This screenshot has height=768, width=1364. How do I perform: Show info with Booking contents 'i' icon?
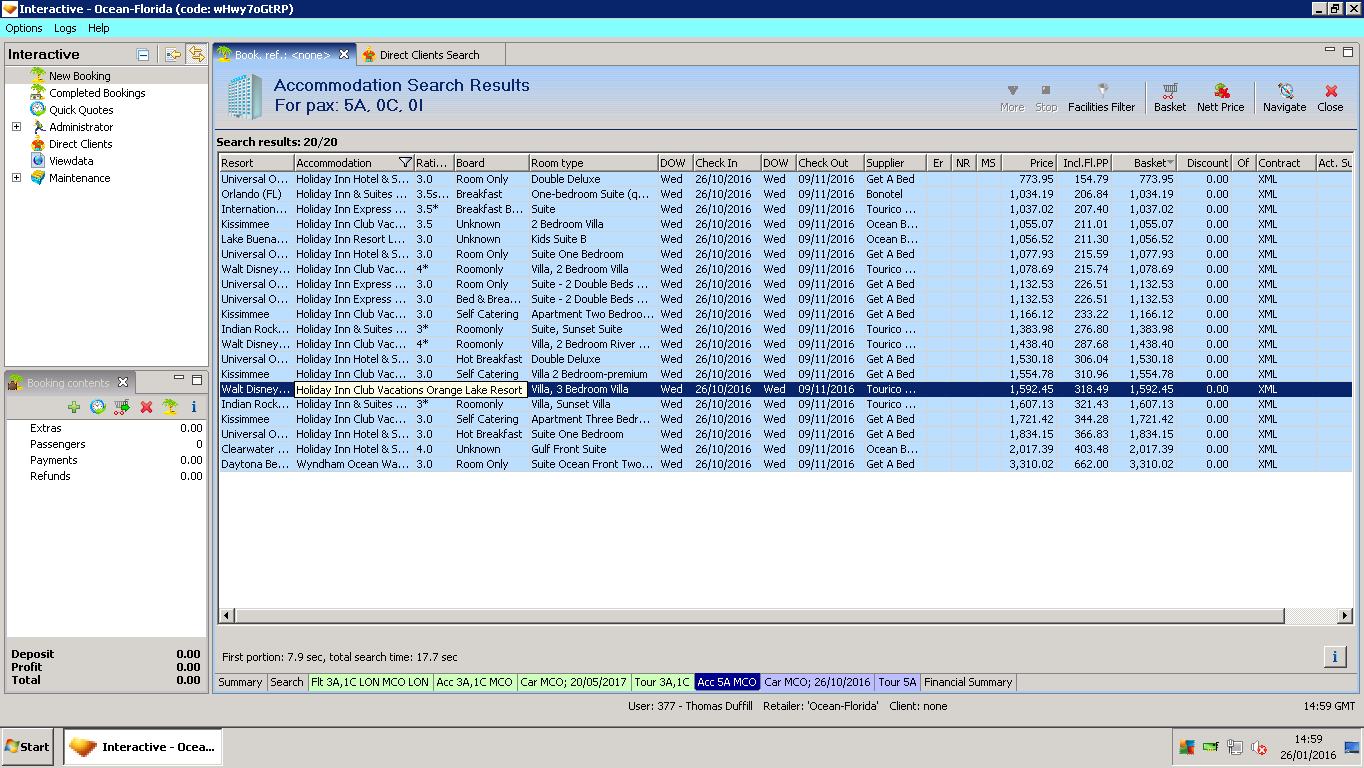pos(194,407)
